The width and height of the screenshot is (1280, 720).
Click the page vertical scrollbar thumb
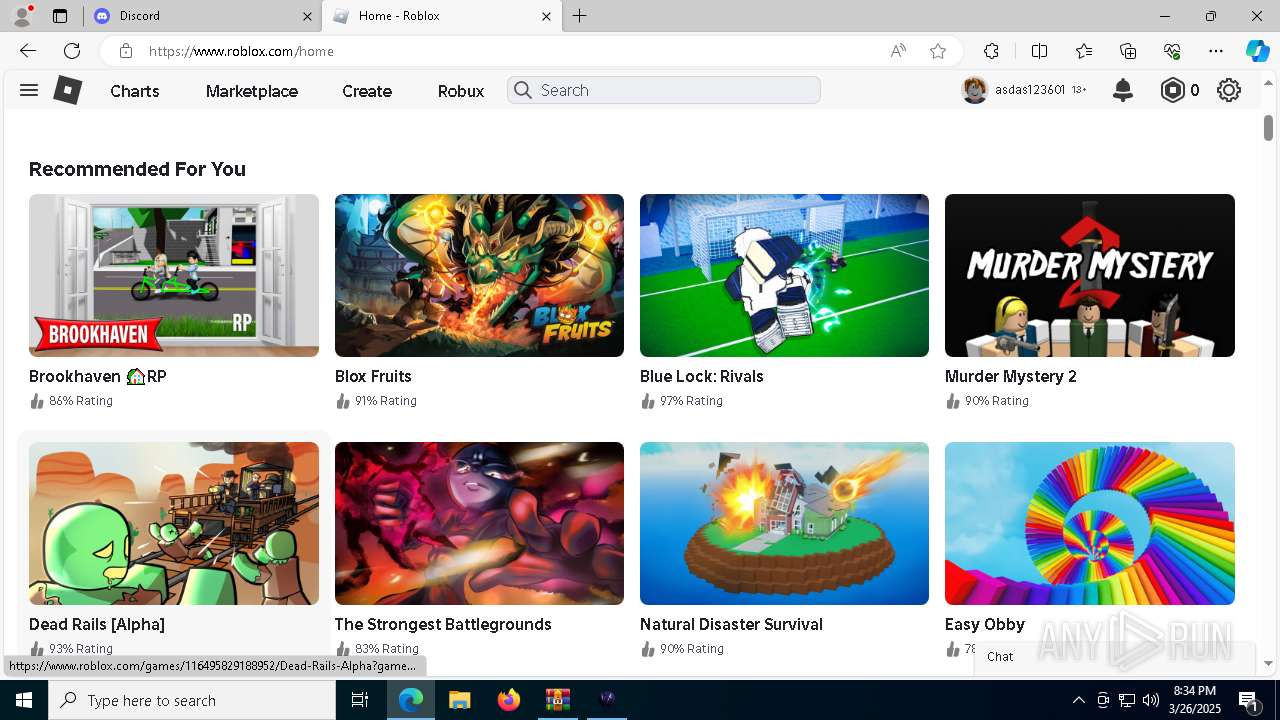click(1268, 128)
